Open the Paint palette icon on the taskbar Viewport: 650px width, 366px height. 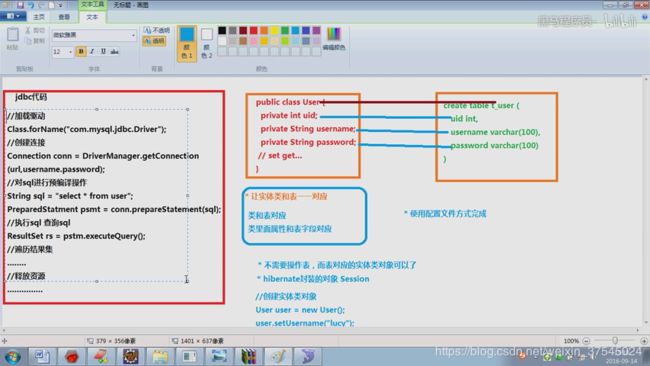point(278,356)
